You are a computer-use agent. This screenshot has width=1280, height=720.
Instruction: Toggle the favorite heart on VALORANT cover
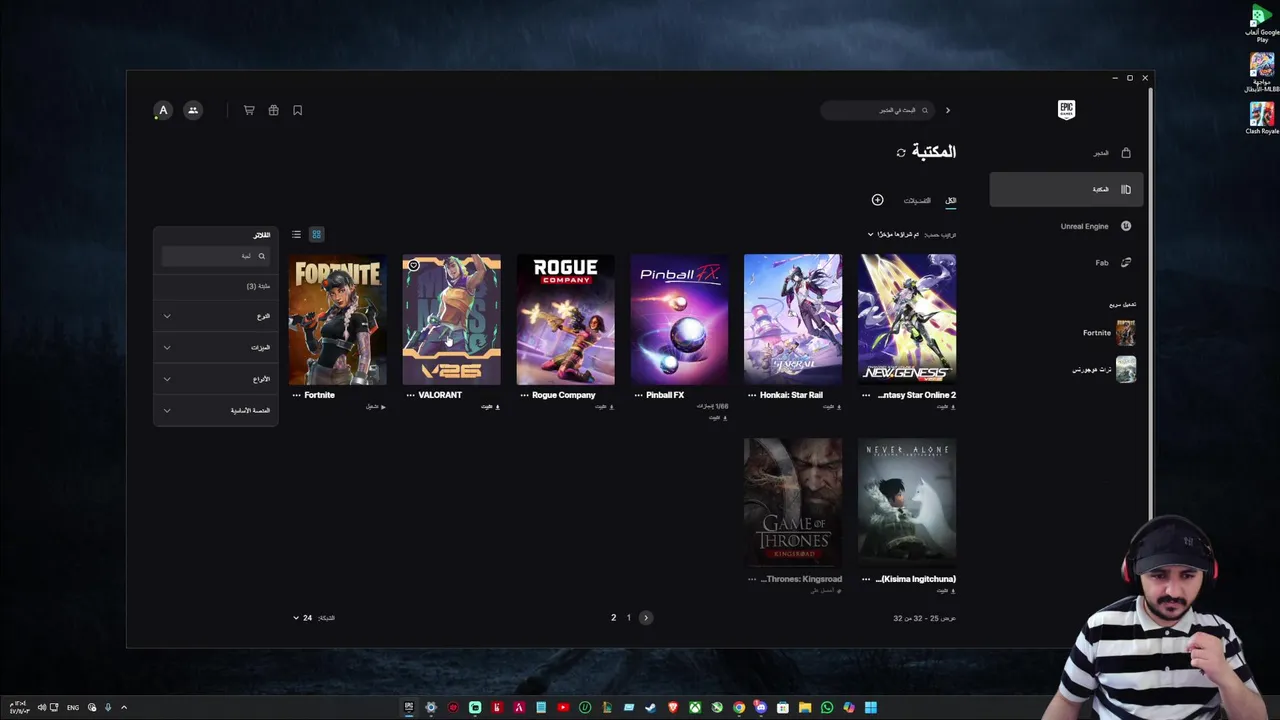413,265
